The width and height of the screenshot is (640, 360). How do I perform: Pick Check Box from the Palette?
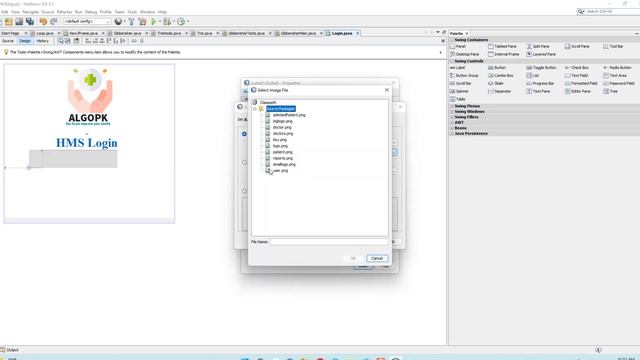(577, 68)
